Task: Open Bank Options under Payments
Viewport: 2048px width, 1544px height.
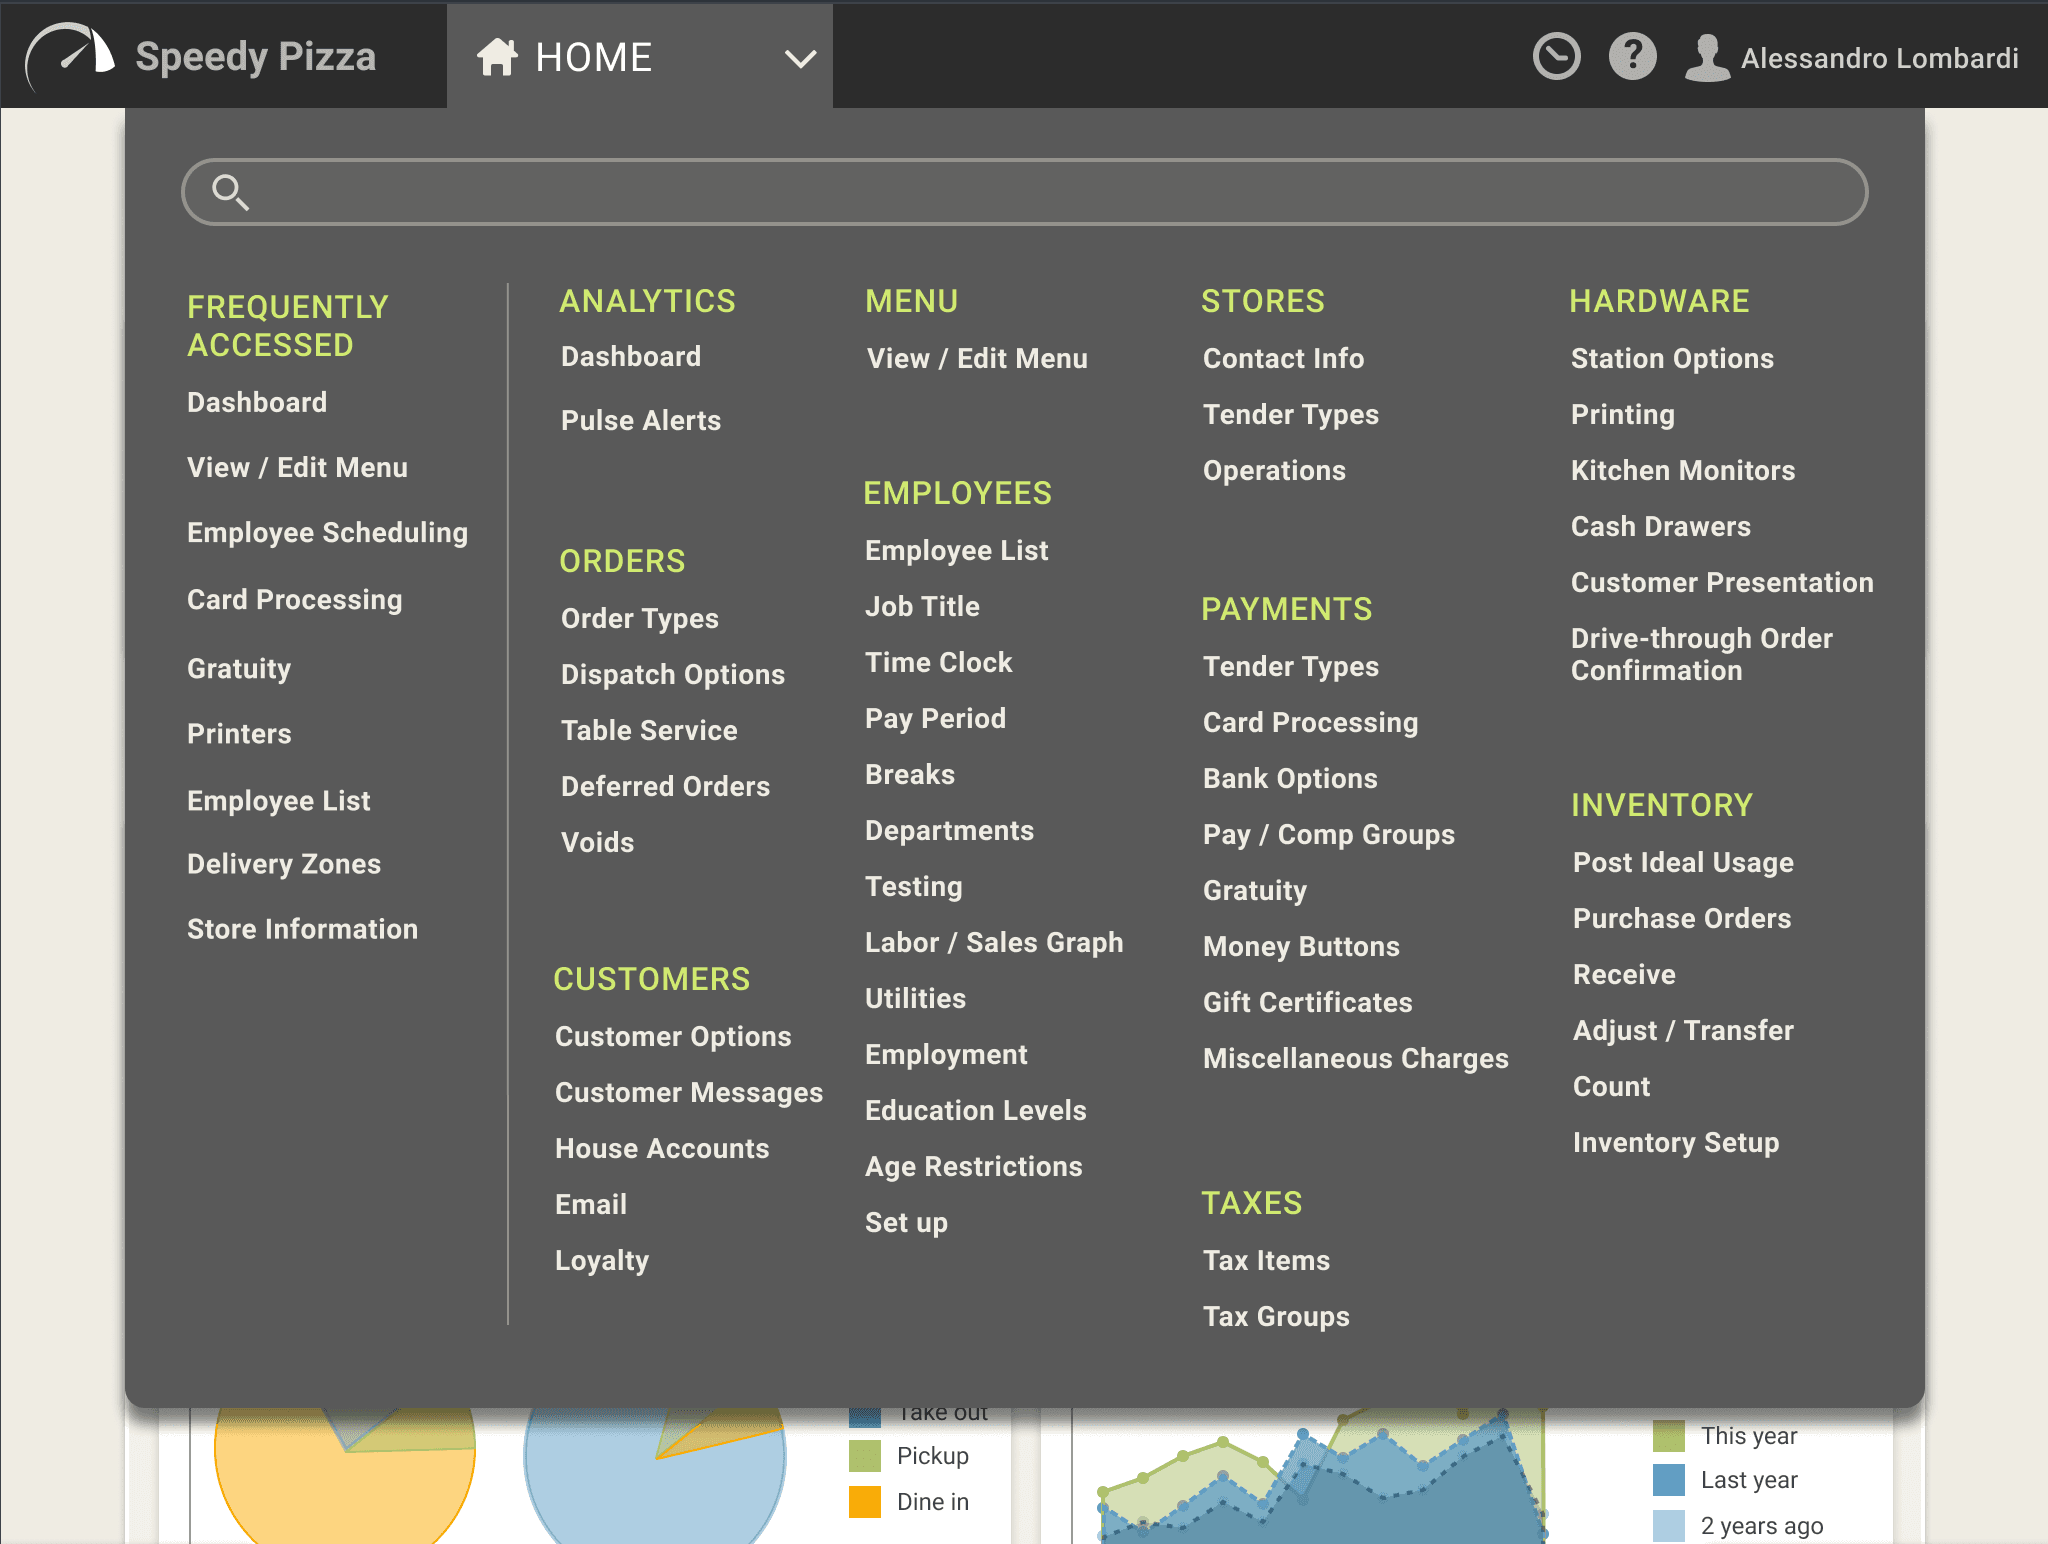Action: pos(1290,779)
